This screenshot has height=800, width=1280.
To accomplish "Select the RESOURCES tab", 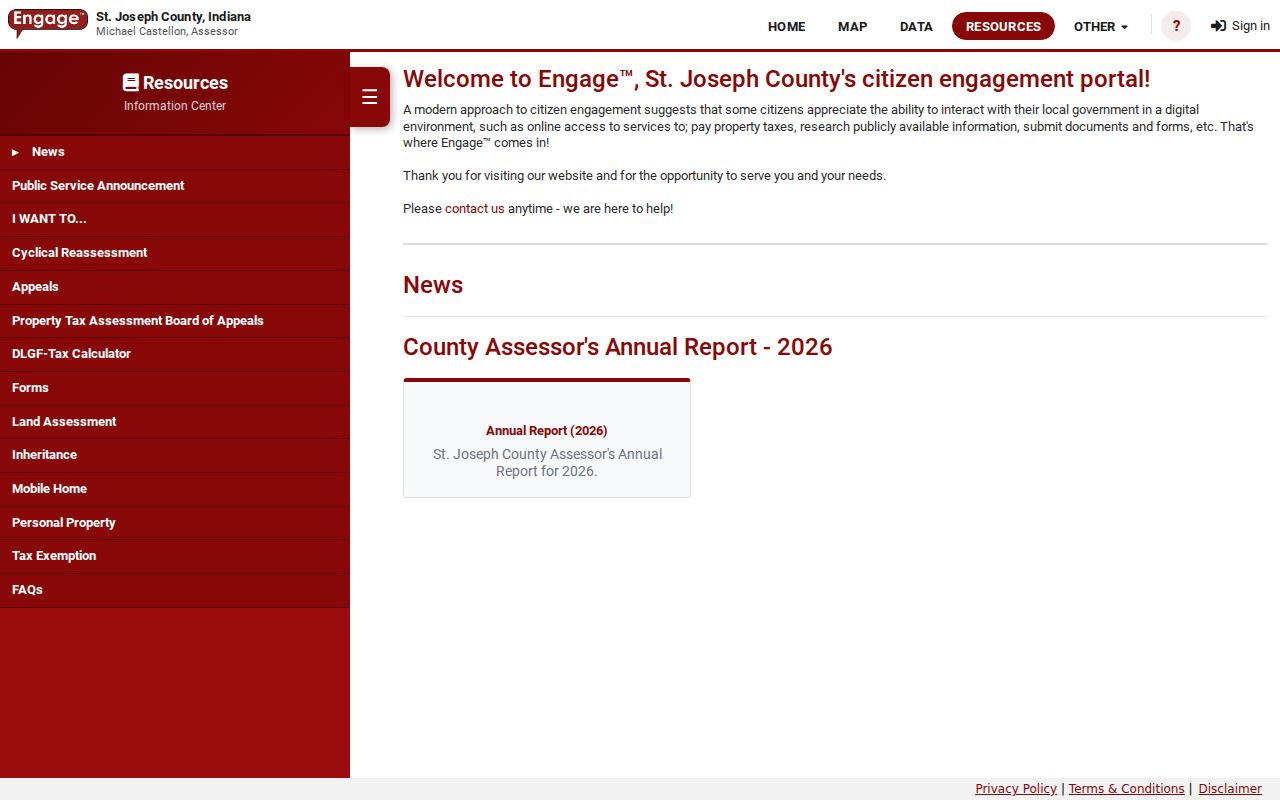I will click(1003, 26).
